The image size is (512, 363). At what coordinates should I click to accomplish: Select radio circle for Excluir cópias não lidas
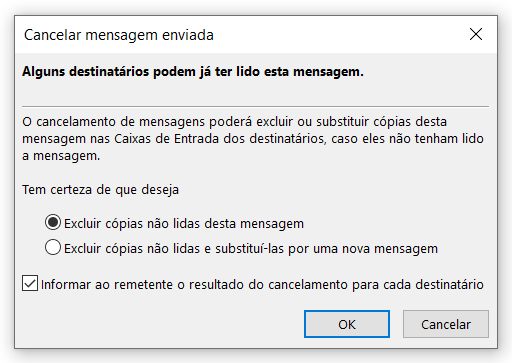coord(53,222)
